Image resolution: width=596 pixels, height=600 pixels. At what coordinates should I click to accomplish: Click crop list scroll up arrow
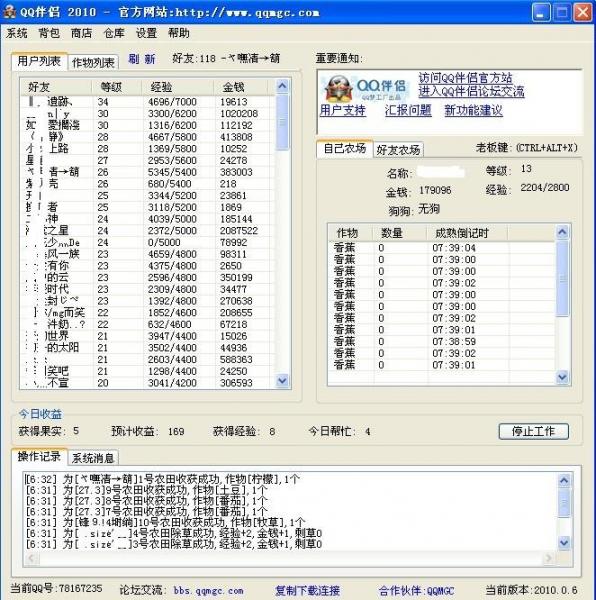point(562,232)
